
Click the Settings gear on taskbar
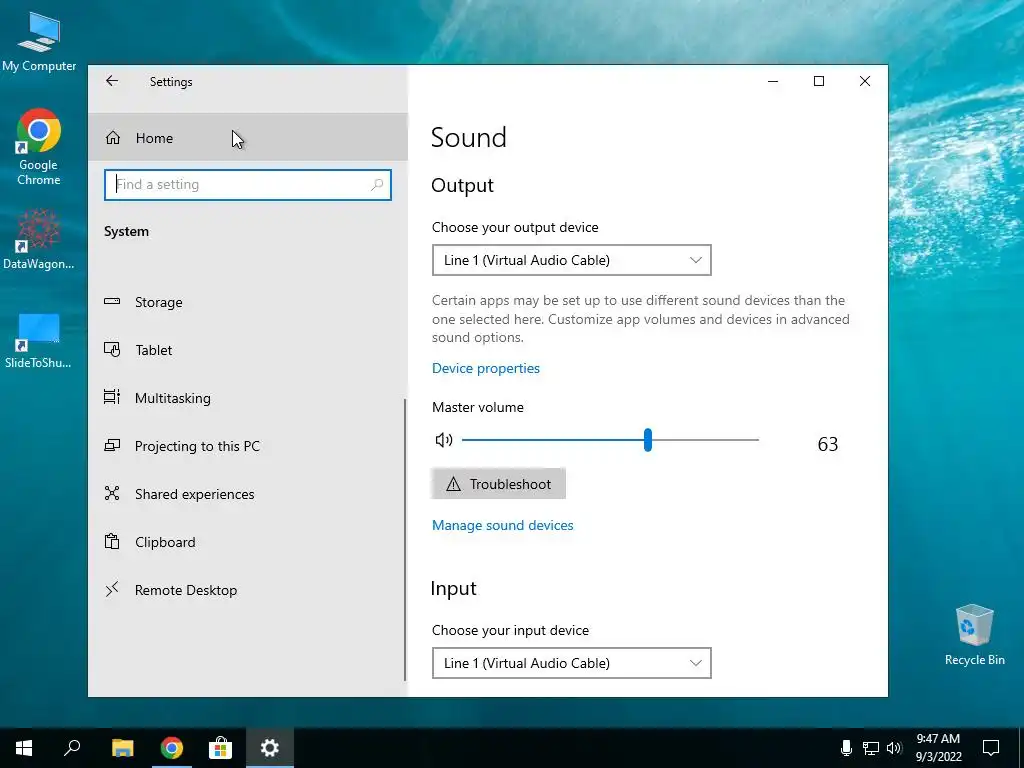tap(270, 748)
